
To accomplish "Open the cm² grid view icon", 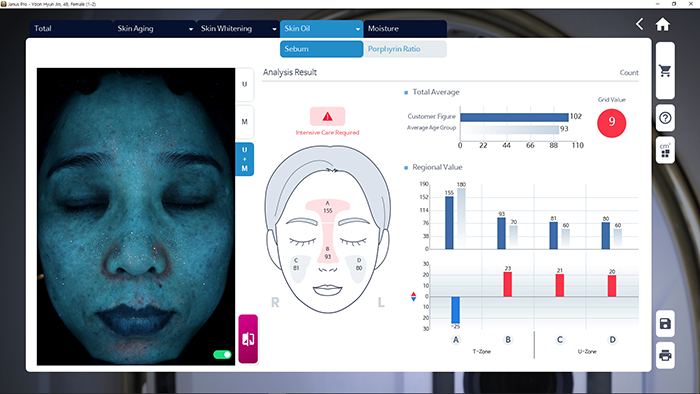I will [665, 150].
